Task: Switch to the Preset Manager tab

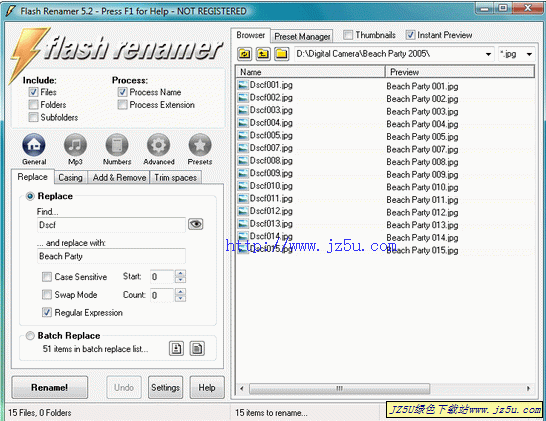Action: coord(302,36)
